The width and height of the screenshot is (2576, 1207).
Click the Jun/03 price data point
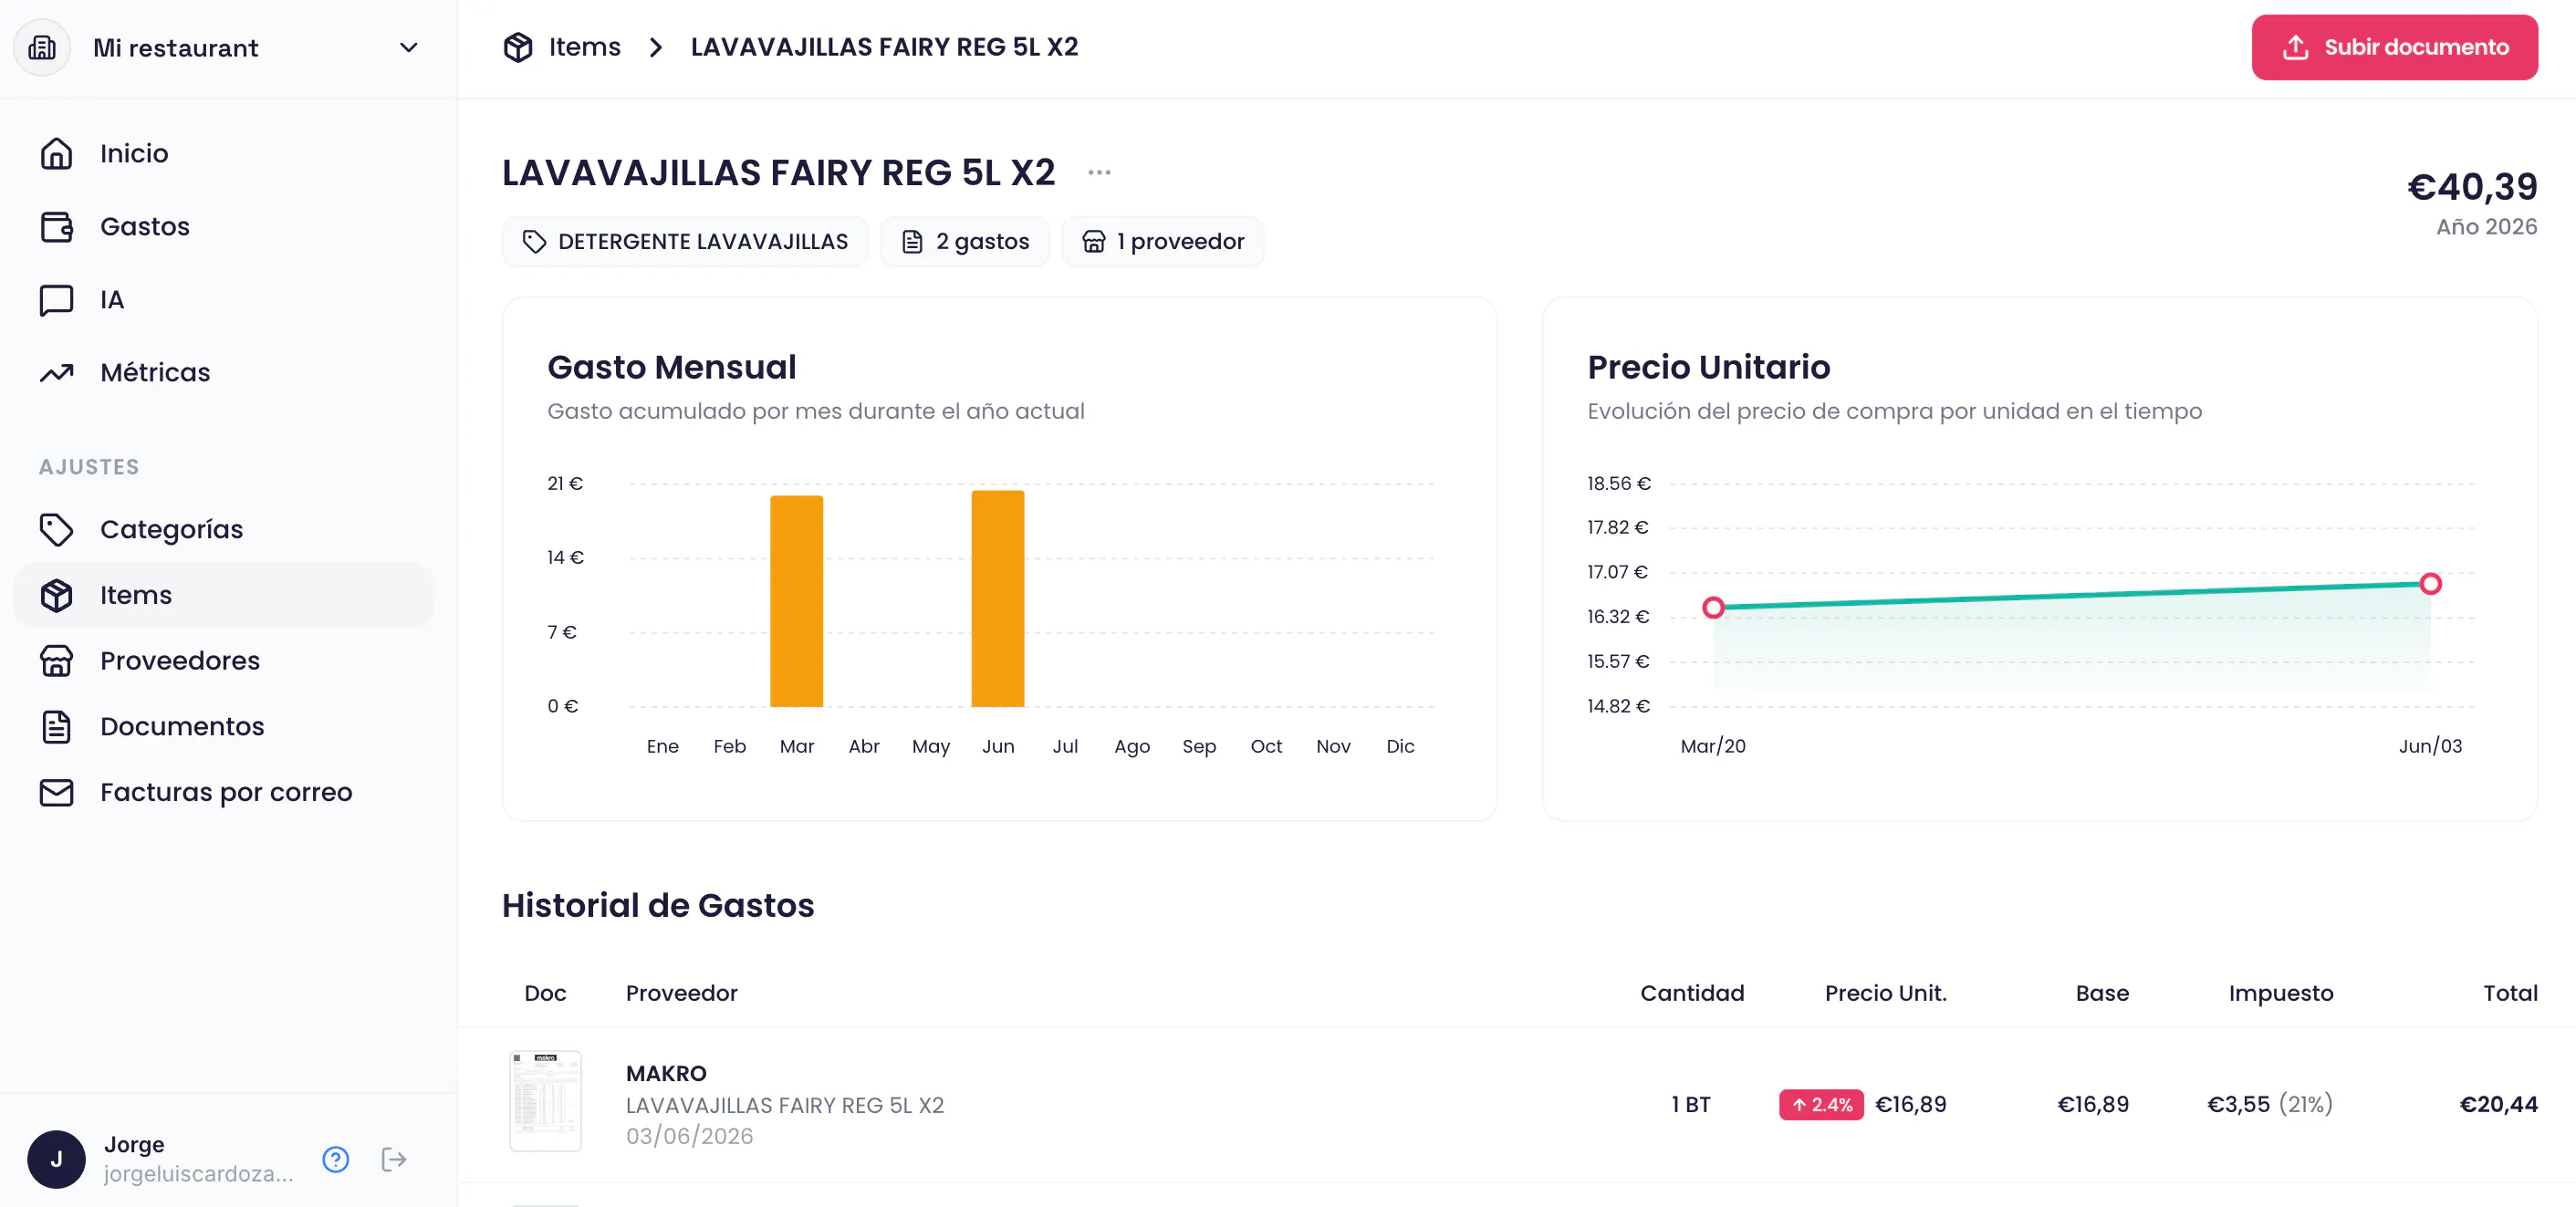pyautogui.click(x=2430, y=583)
